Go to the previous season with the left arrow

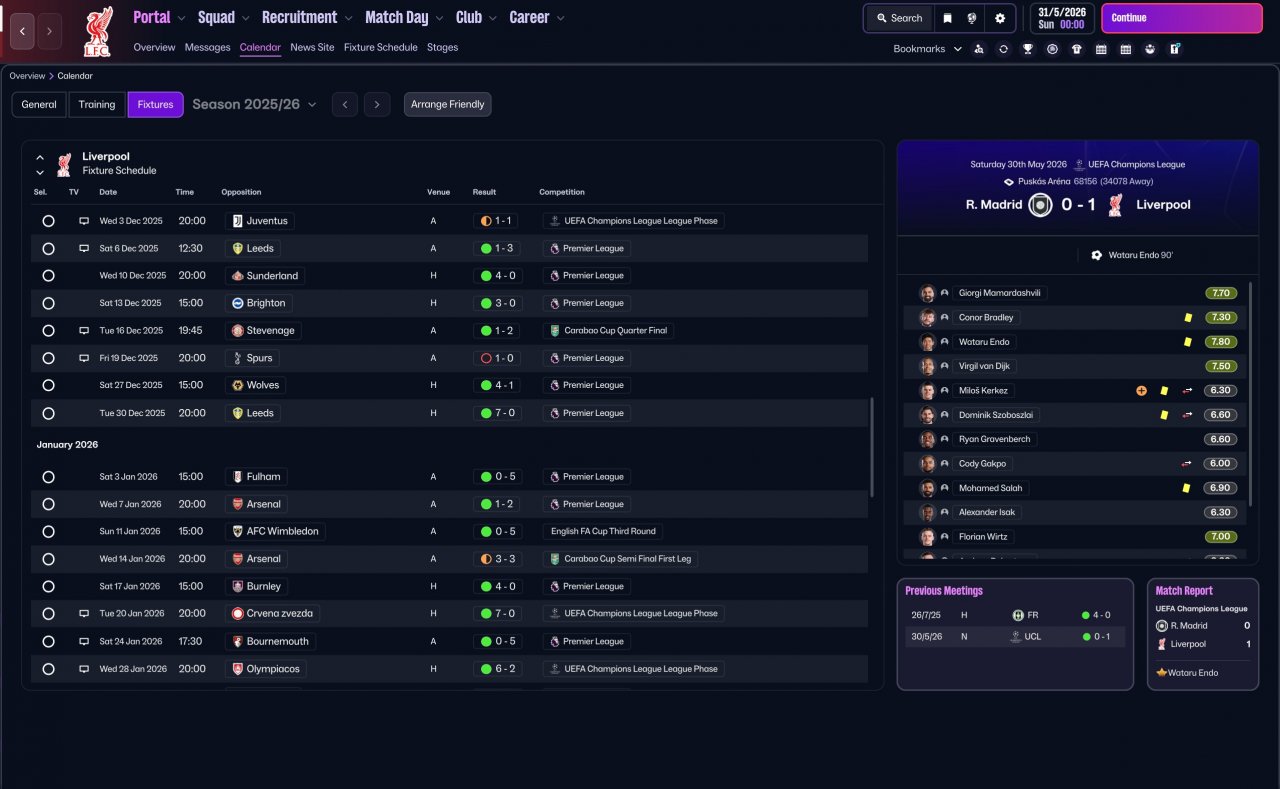point(344,105)
